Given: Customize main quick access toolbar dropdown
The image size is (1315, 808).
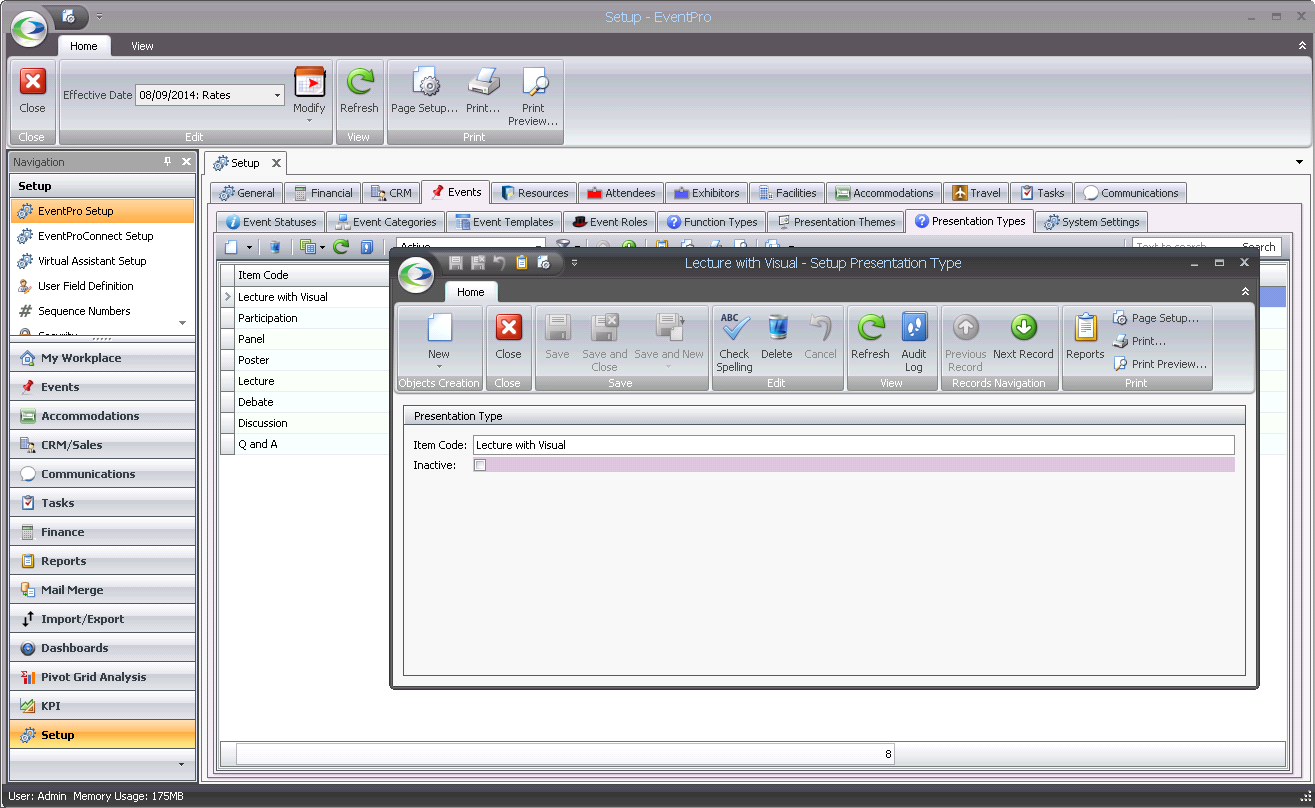Looking at the screenshot, I should (x=99, y=17).
